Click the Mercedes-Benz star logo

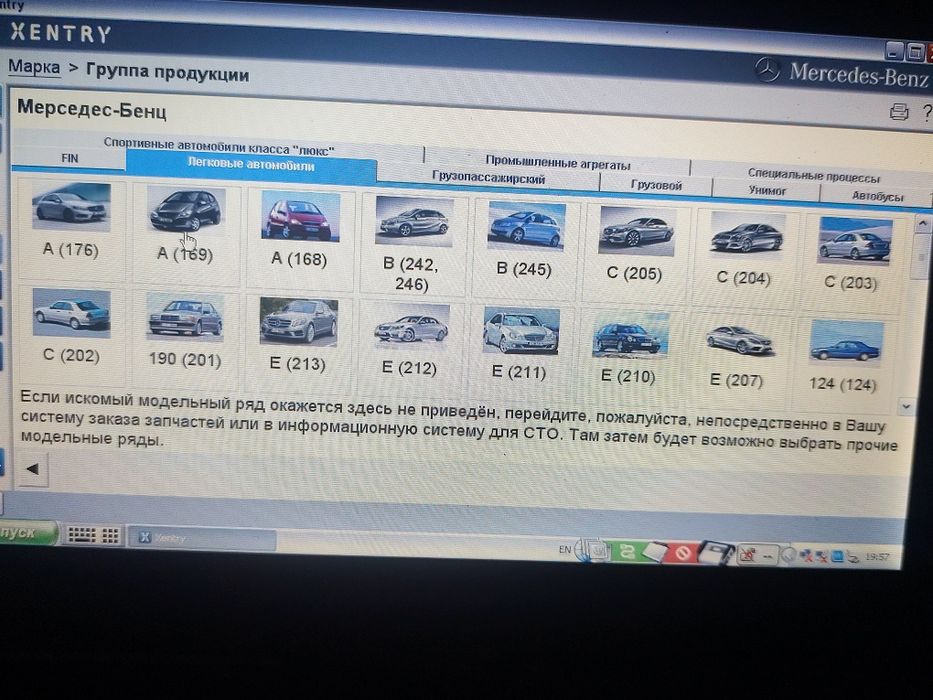click(768, 70)
